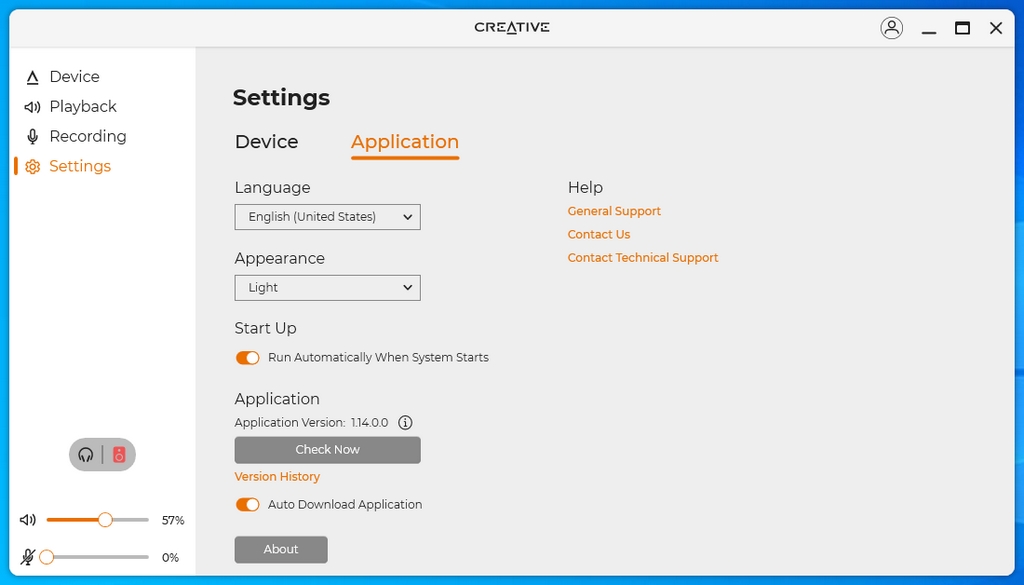Screen dimensions: 1024x585
Task: Go to Playback in sidebar menu
Action: [x=83, y=106]
